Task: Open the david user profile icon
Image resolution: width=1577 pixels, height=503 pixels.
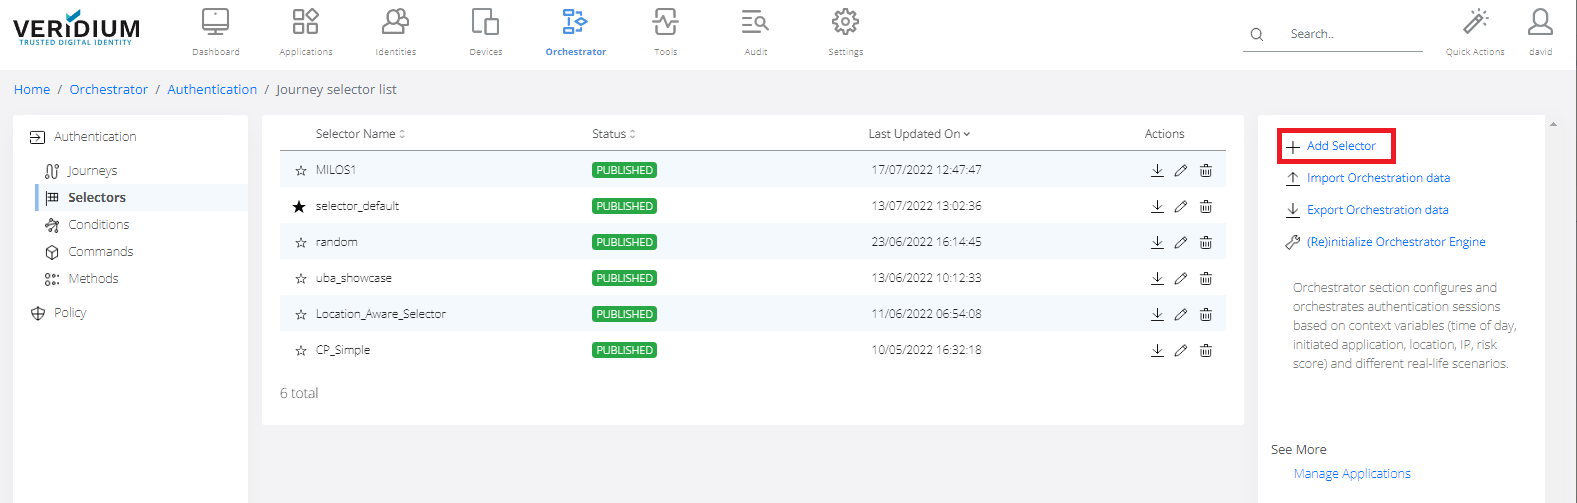Action: point(1540,22)
